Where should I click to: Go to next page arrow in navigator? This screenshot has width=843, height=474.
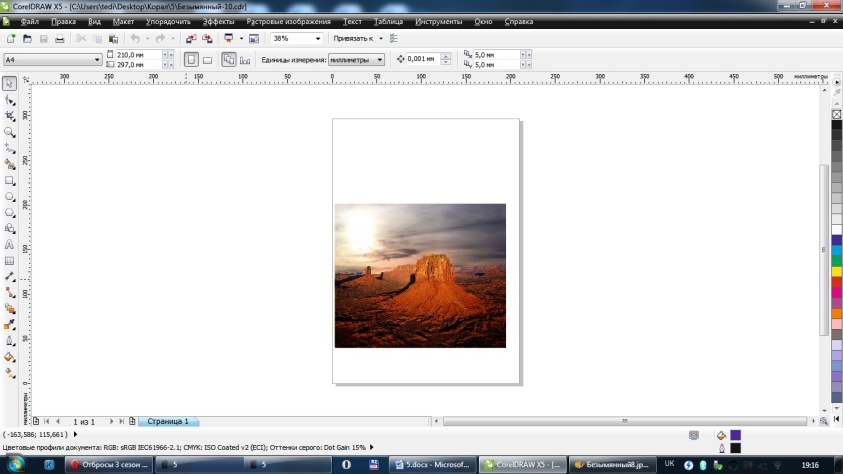click(x=111, y=421)
